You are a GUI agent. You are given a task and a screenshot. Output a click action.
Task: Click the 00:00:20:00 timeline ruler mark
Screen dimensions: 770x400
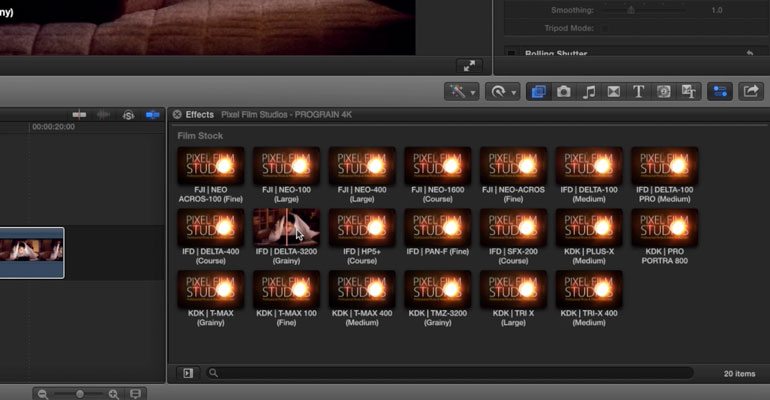(54, 127)
